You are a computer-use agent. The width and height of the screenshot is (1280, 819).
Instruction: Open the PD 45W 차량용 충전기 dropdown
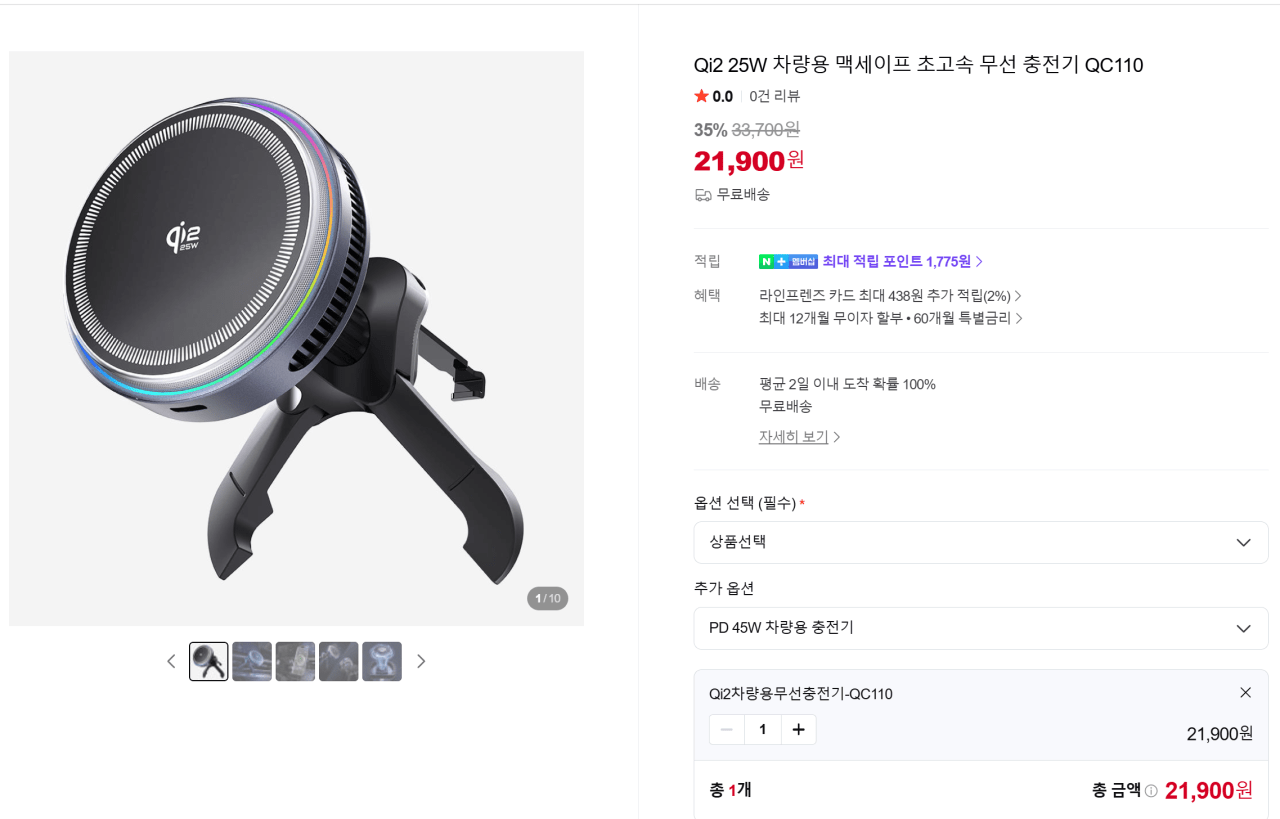(980, 628)
